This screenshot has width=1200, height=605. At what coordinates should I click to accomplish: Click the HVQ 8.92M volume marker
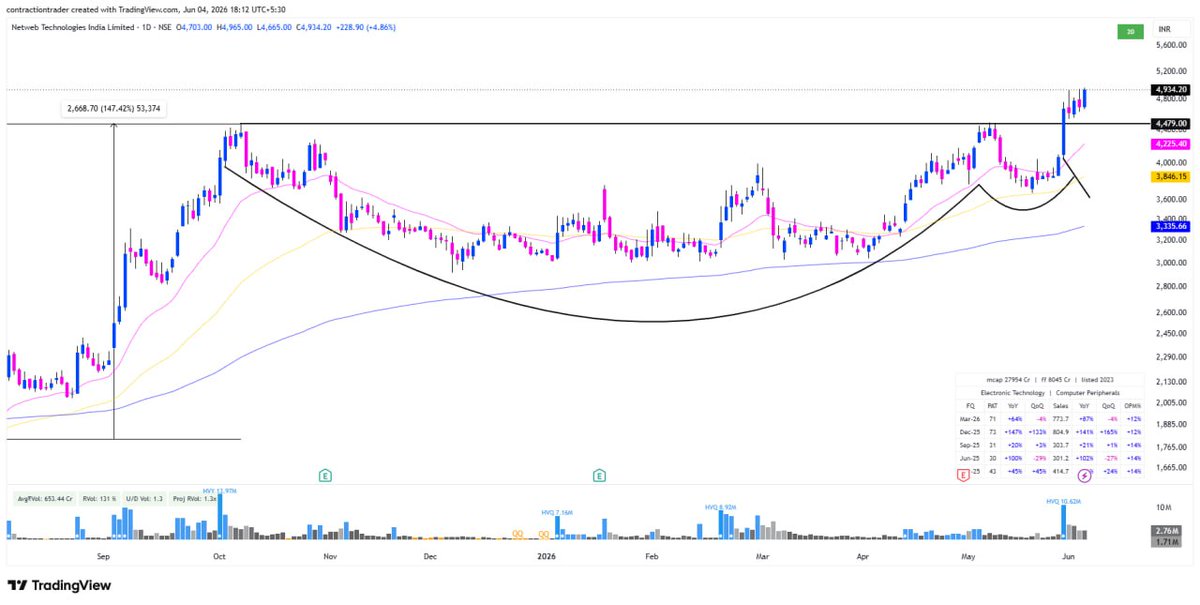click(x=722, y=507)
